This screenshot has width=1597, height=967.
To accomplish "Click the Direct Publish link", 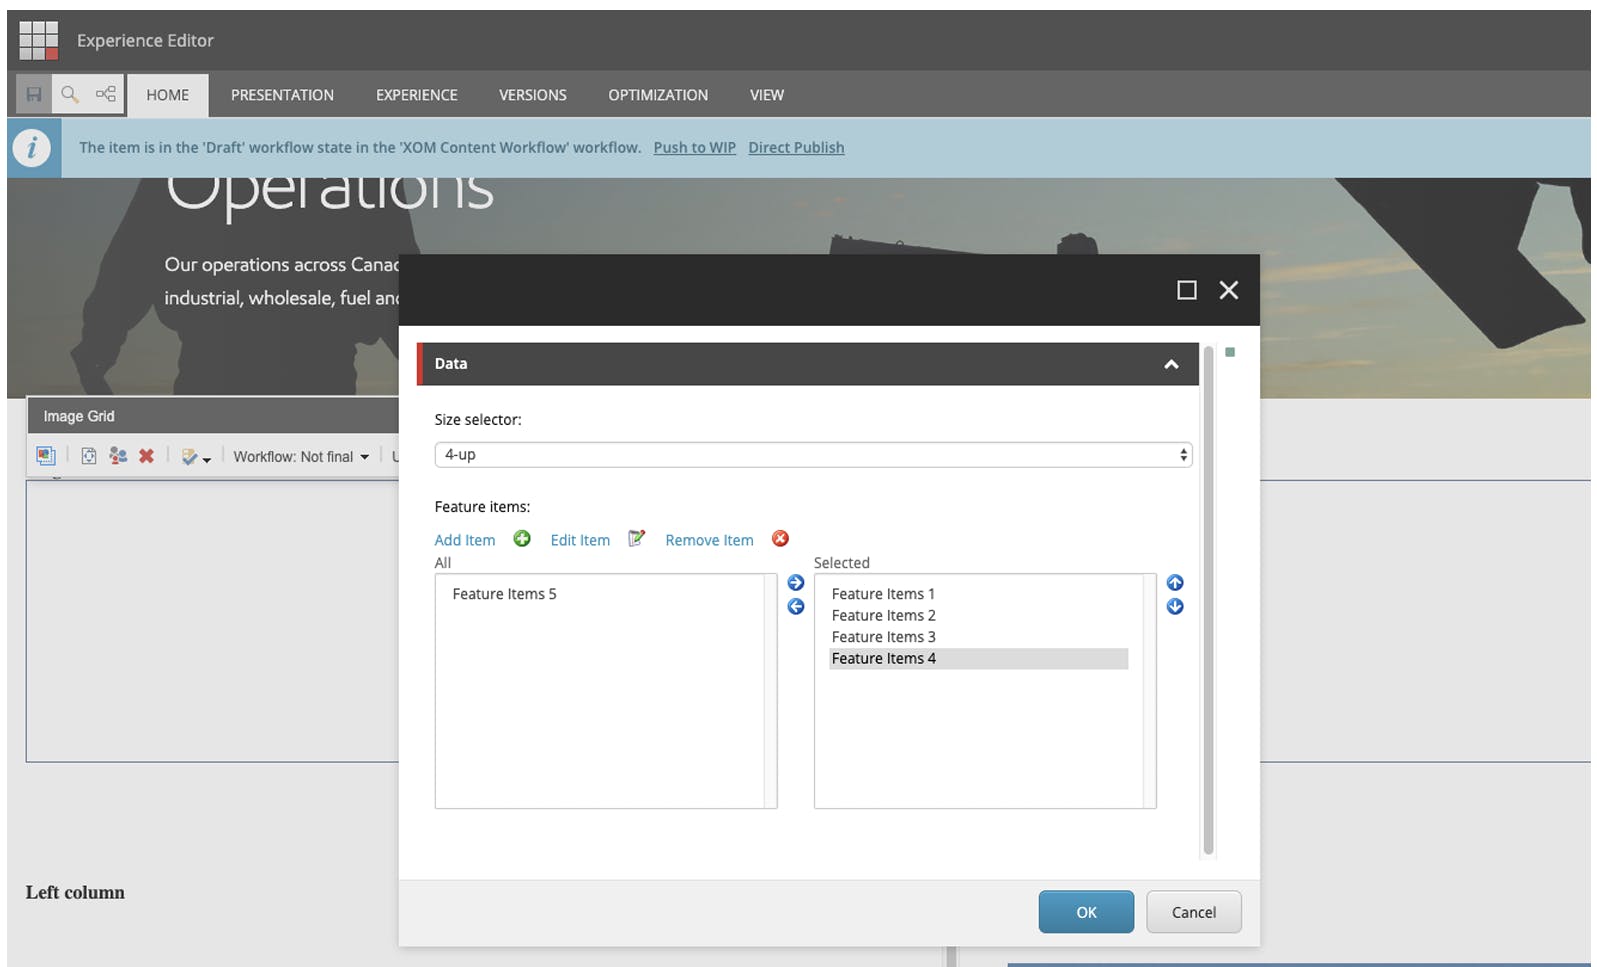I will click(x=796, y=148).
